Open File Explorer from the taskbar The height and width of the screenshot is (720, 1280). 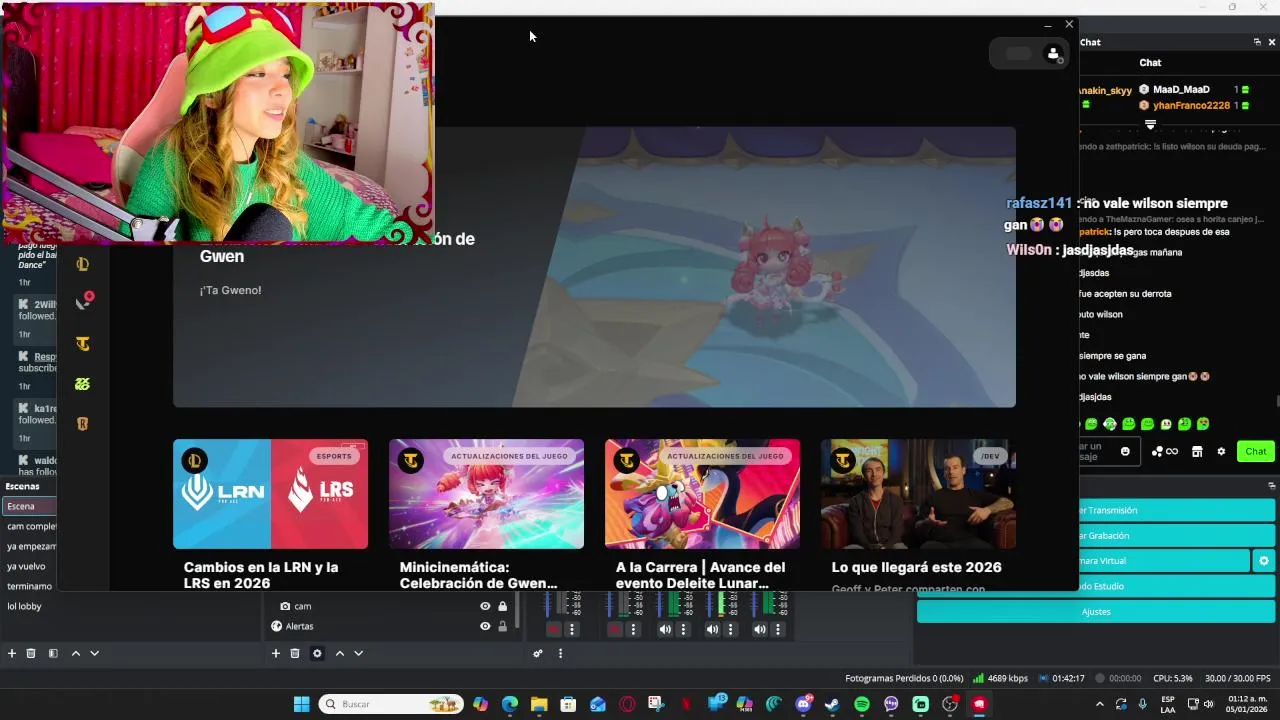(539, 704)
